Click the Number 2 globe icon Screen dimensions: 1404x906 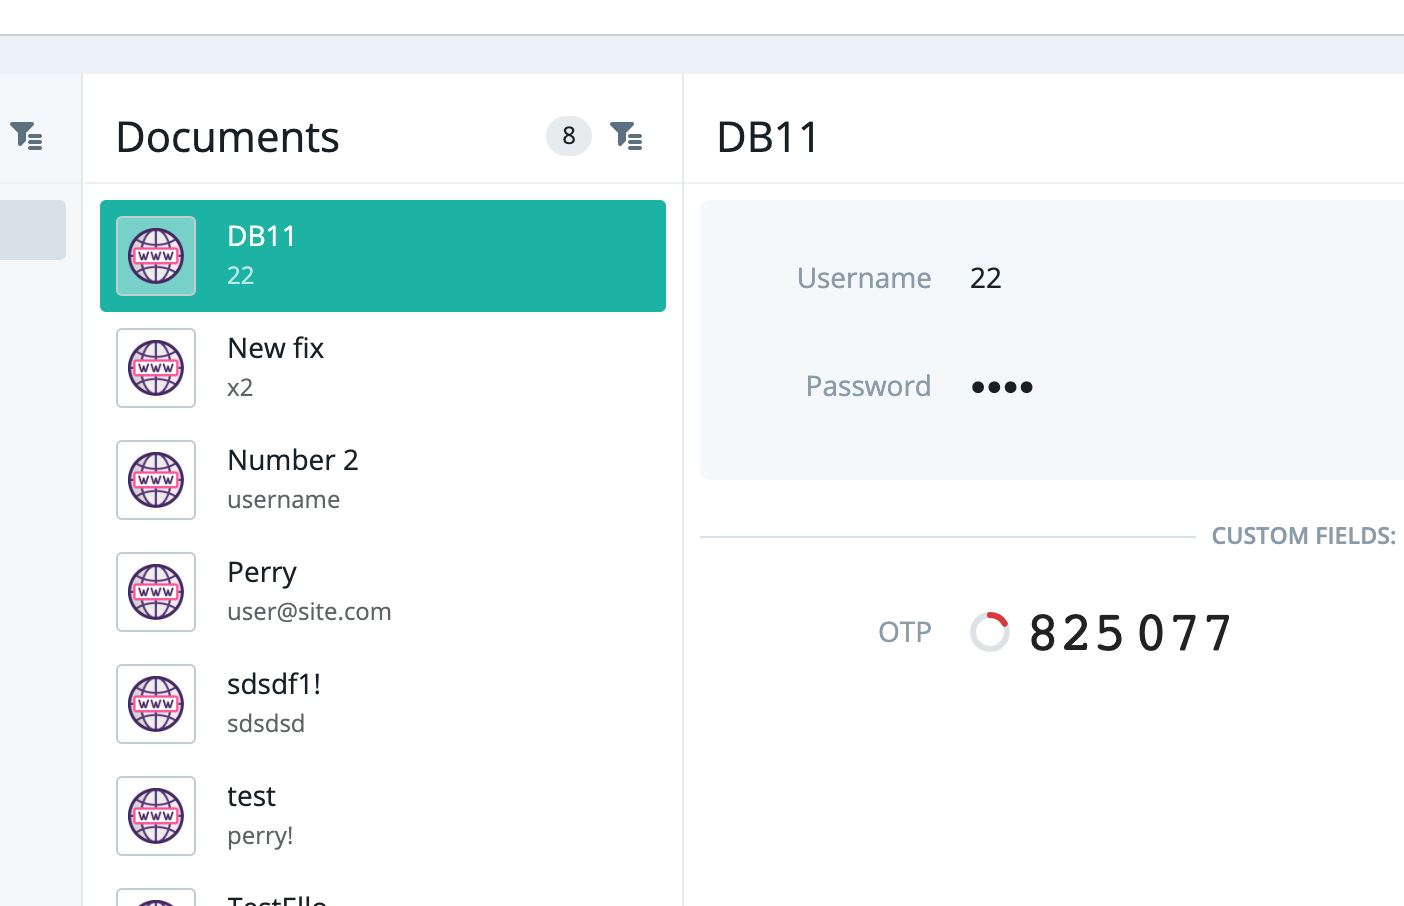156,480
